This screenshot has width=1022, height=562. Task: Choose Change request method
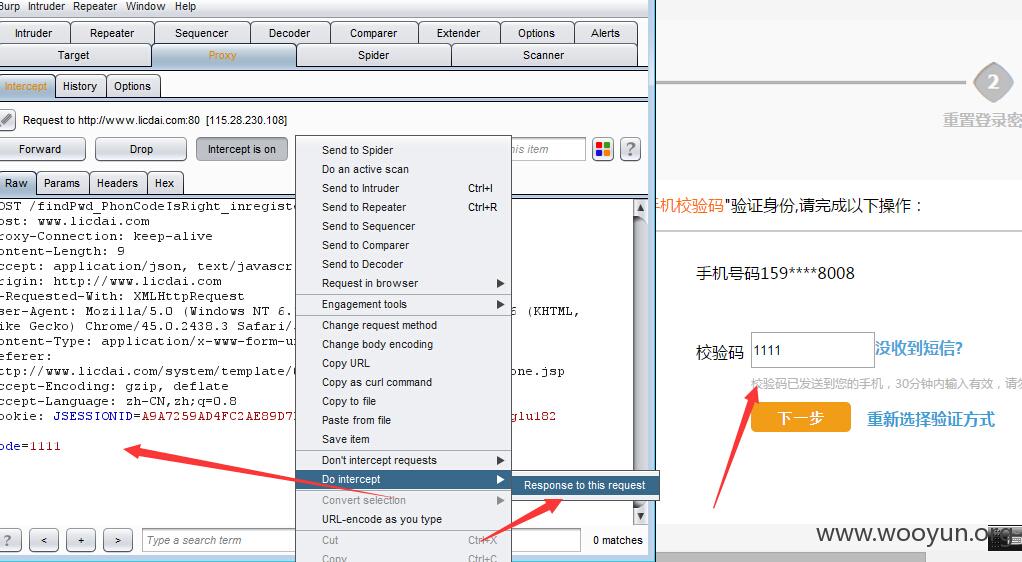click(x=403, y=325)
